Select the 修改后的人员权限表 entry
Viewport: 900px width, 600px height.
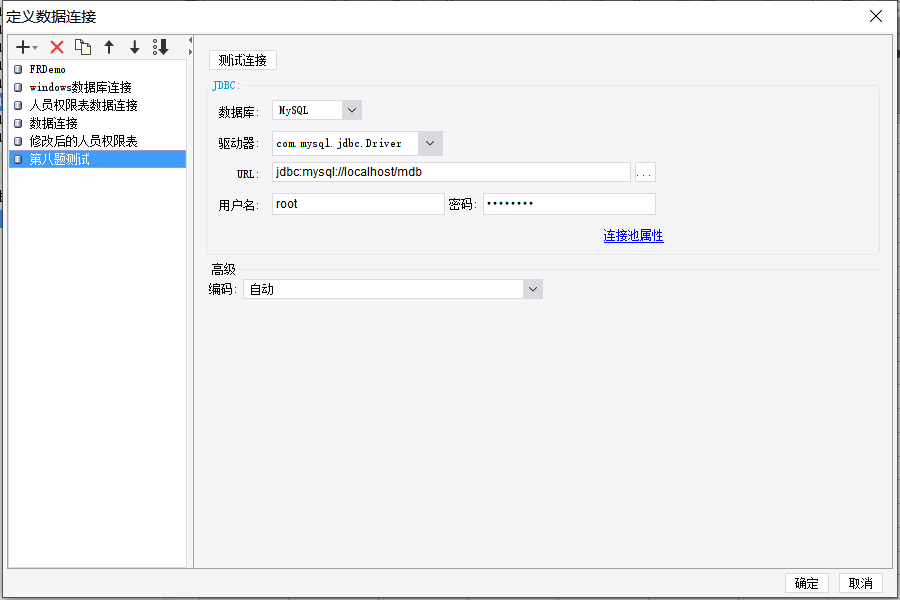[x=98, y=141]
